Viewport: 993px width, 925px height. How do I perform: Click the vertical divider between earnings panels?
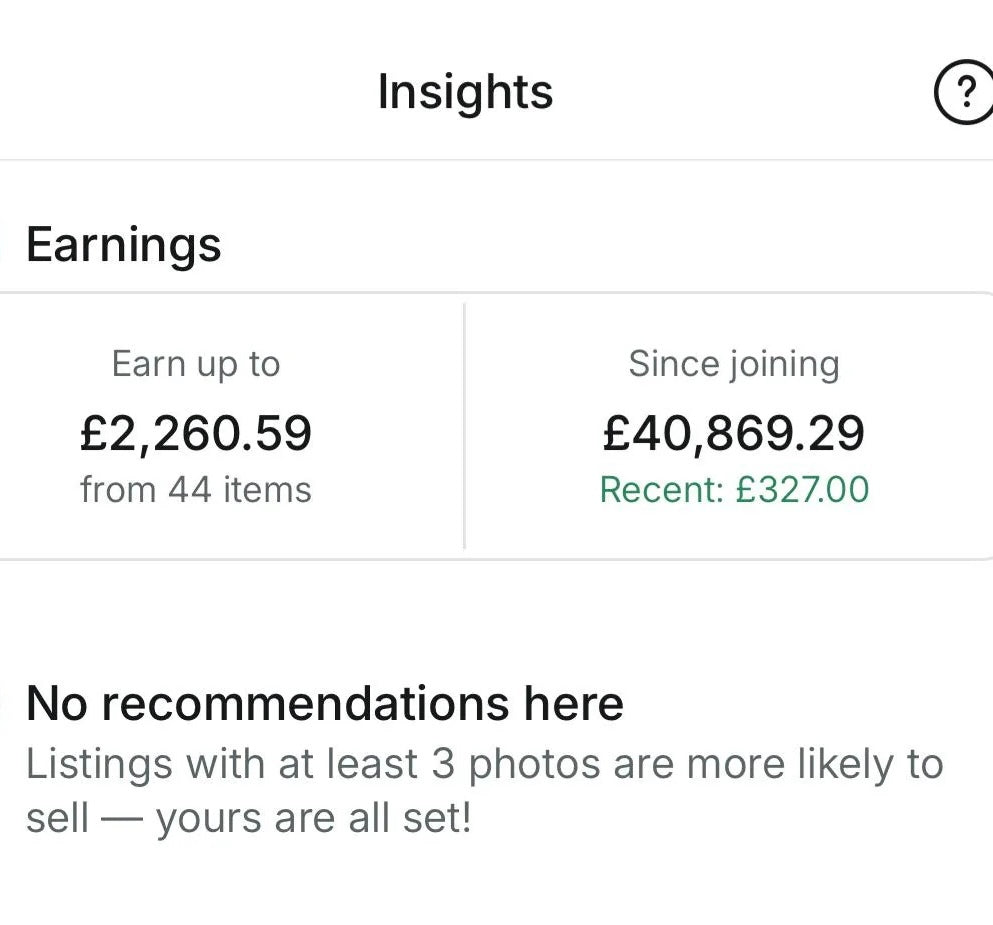click(x=465, y=427)
